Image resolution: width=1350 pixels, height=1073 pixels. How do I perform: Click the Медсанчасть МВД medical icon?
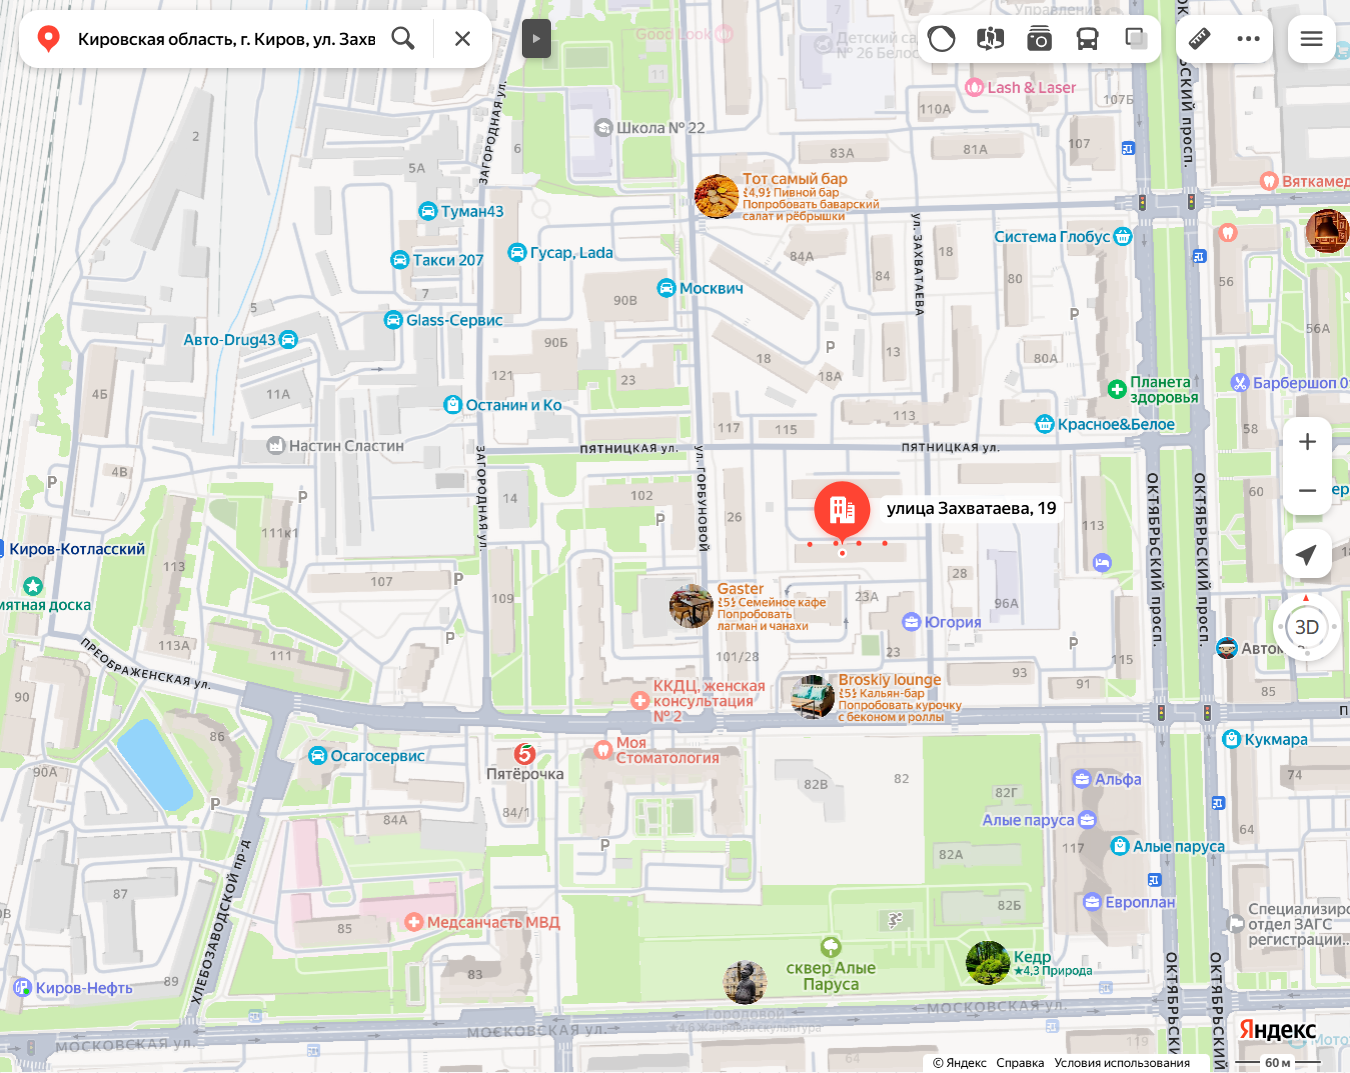pyautogui.click(x=414, y=922)
